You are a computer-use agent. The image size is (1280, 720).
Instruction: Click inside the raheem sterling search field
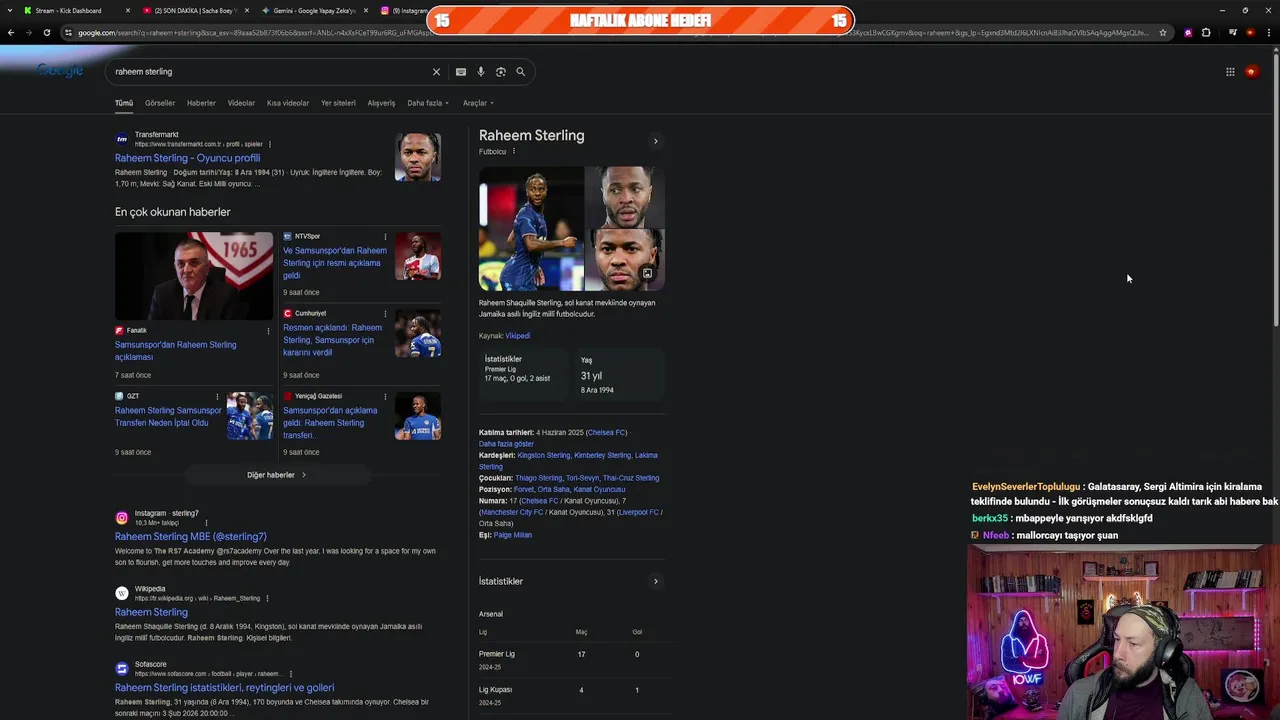[x=270, y=72]
